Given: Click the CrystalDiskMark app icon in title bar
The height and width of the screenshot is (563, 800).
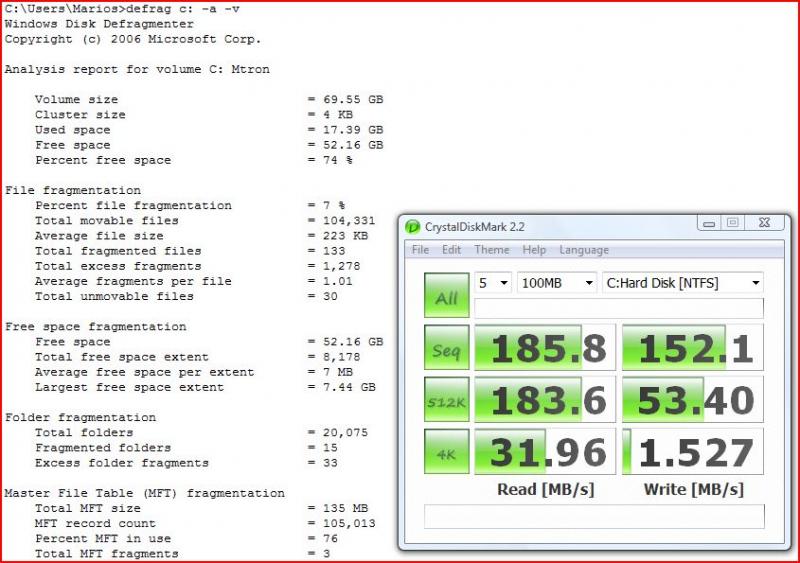Looking at the screenshot, I should pos(412,227).
